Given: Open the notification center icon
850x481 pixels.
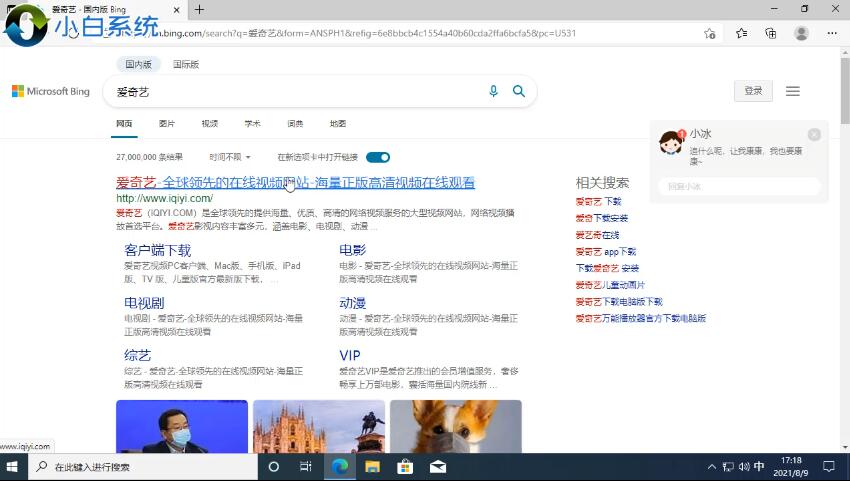Looking at the screenshot, I should click(829, 467).
